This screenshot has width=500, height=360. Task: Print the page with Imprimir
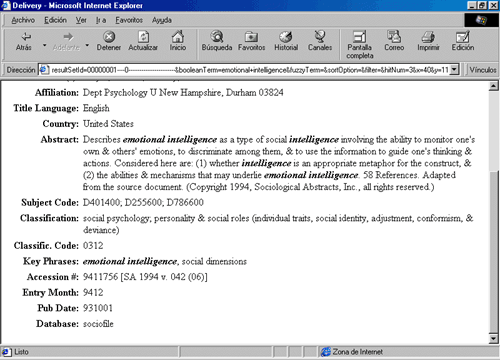click(428, 41)
